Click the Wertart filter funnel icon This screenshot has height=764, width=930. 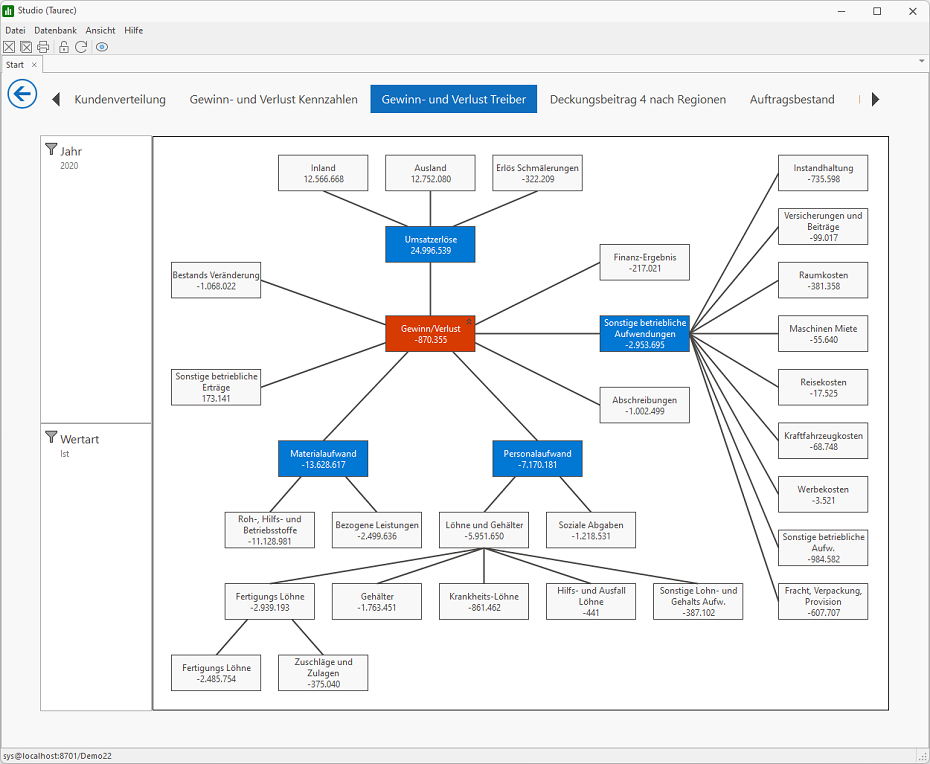tap(51, 438)
